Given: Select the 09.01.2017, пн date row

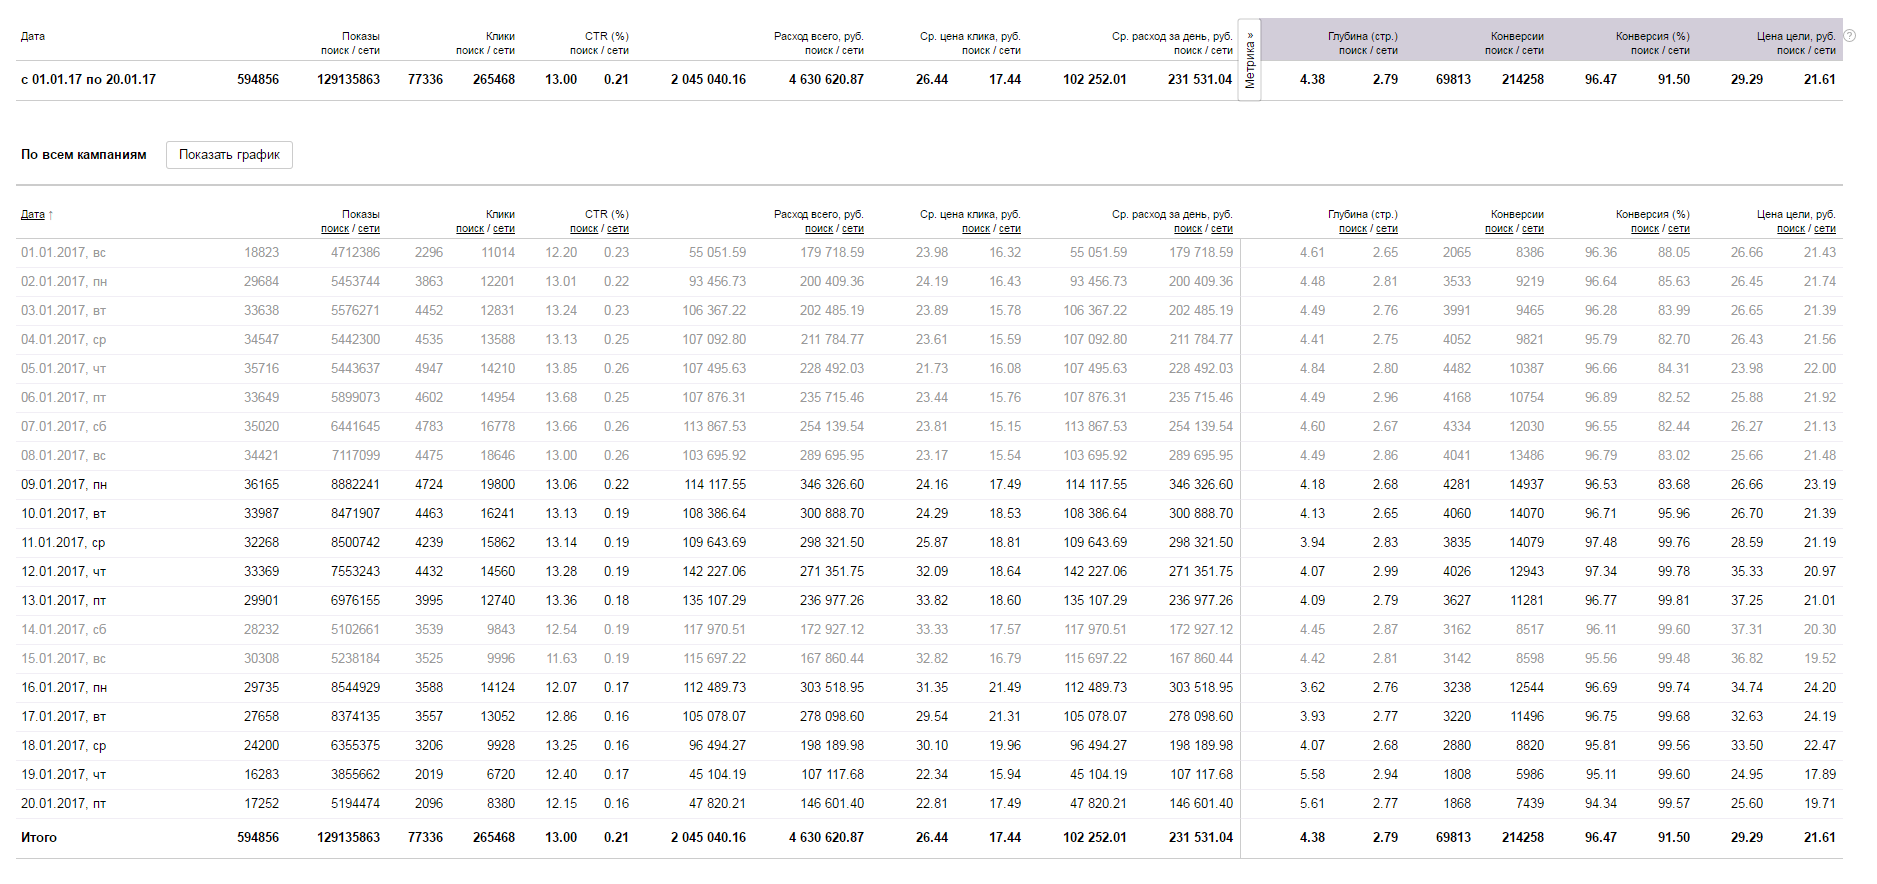Looking at the screenshot, I should [x=64, y=485].
